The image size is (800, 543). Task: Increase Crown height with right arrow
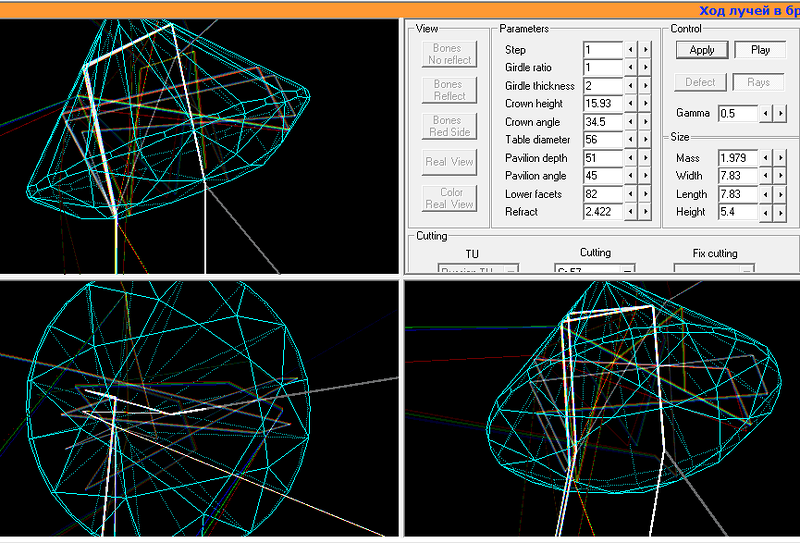[x=646, y=103]
